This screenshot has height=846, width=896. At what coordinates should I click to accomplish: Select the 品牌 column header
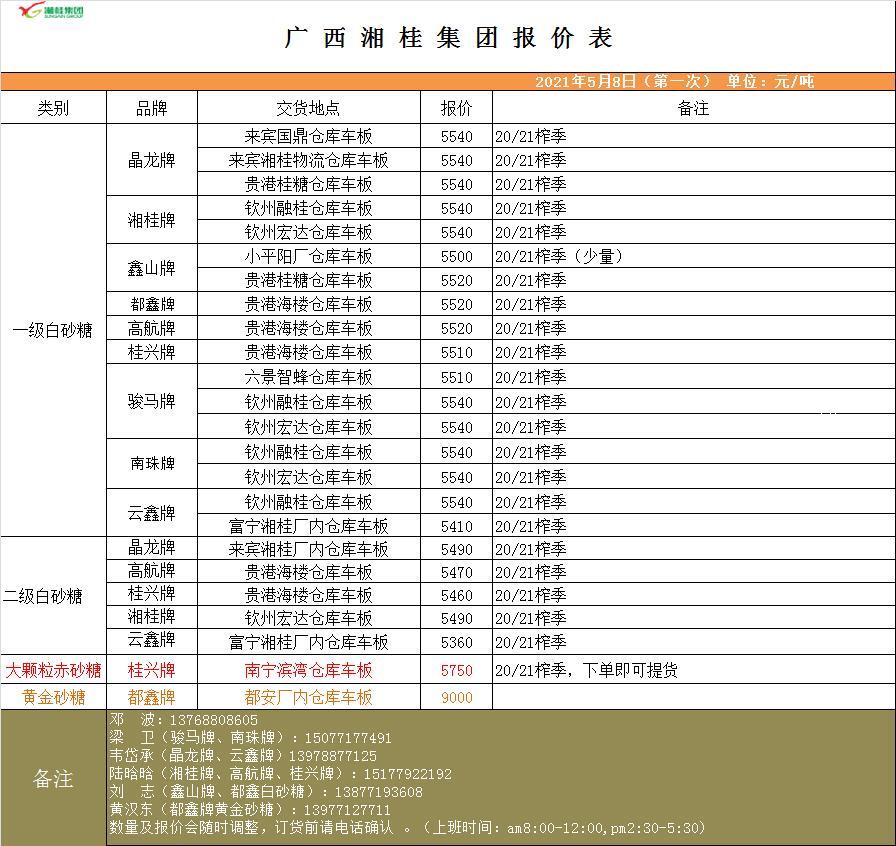(x=151, y=108)
